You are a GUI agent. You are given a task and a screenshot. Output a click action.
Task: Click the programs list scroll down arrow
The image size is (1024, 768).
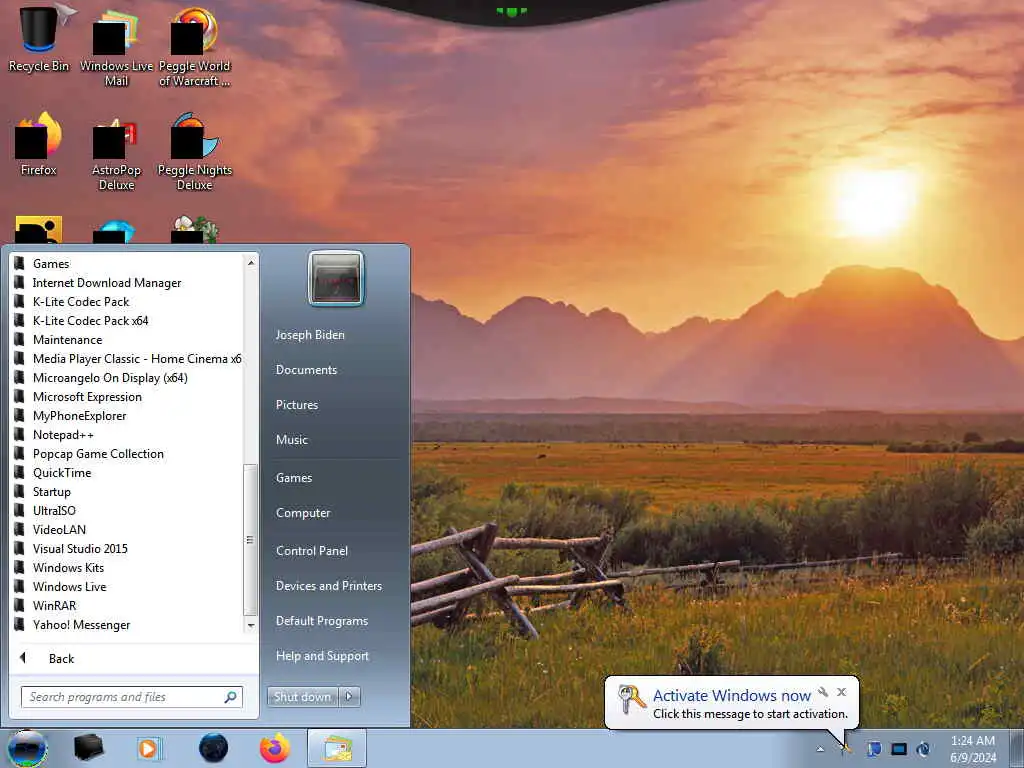251,625
